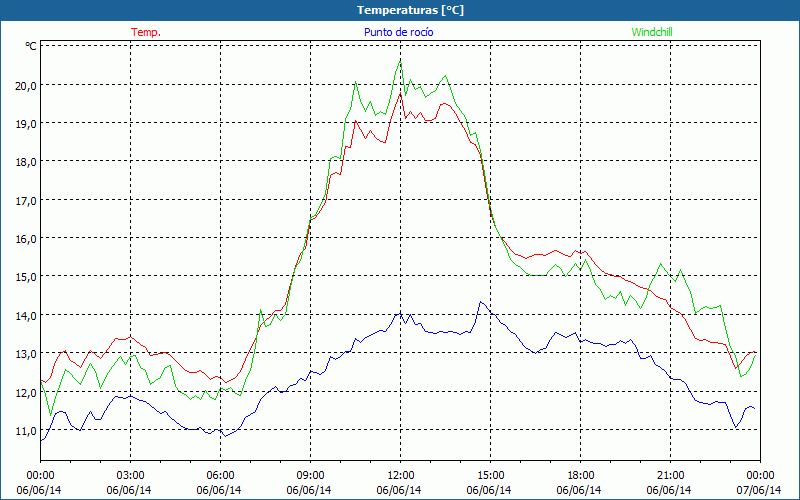Image resolution: width=800 pixels, height=500 pixels.
Task: Click the 14,0 y-axis value
Action: pyautogui.click(x=26, y=315)
